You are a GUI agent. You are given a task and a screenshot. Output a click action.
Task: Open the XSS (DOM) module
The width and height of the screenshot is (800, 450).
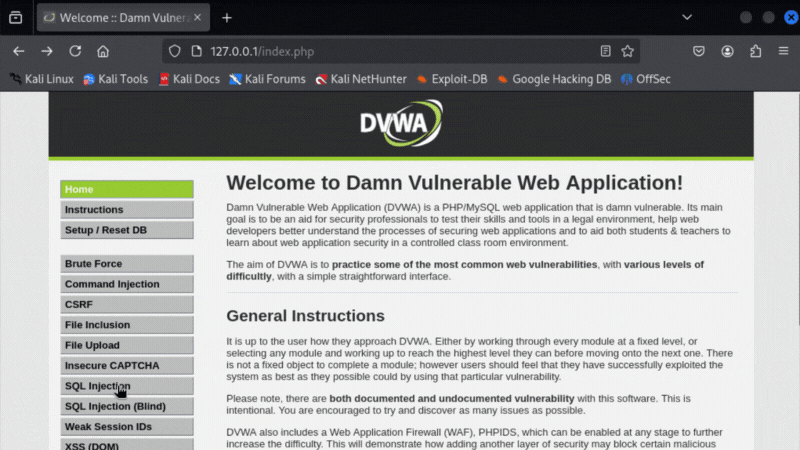click(x=127, y=444)
